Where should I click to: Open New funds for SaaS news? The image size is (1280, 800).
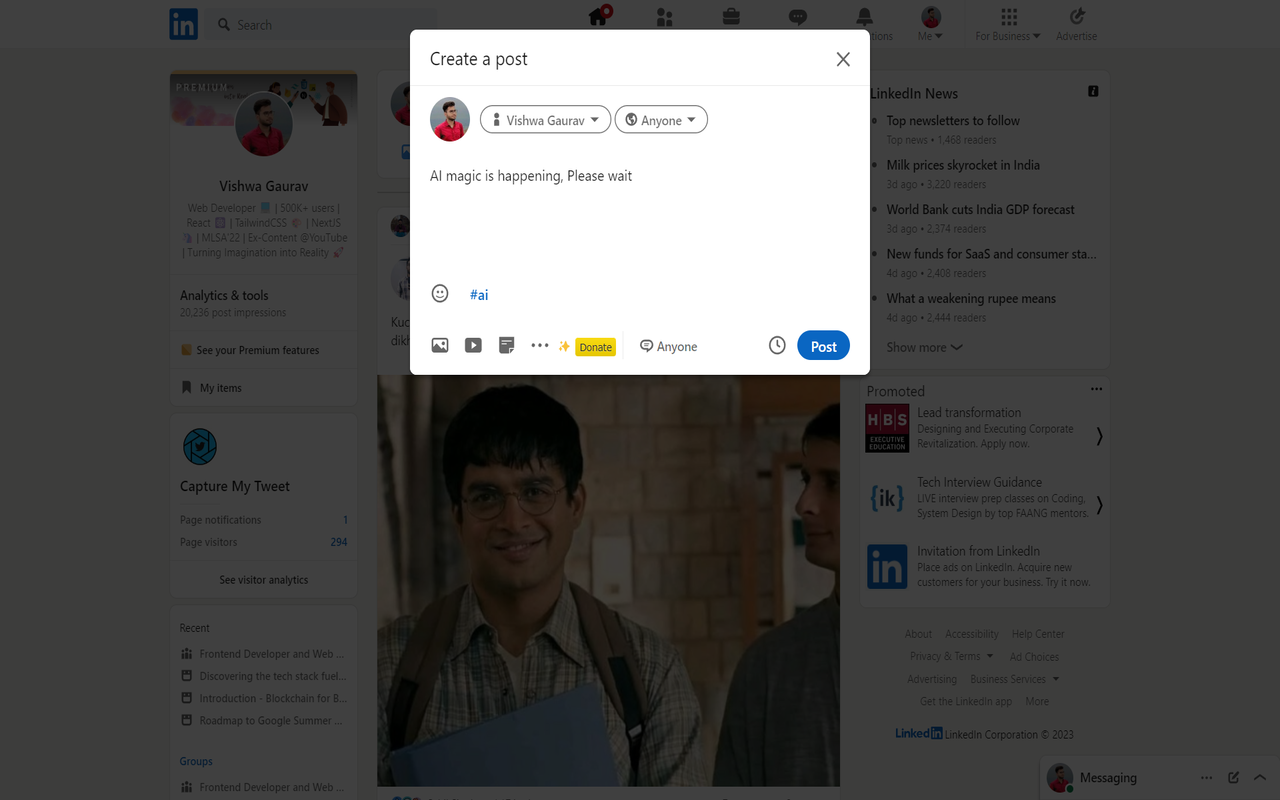click(x=991, y=254)
